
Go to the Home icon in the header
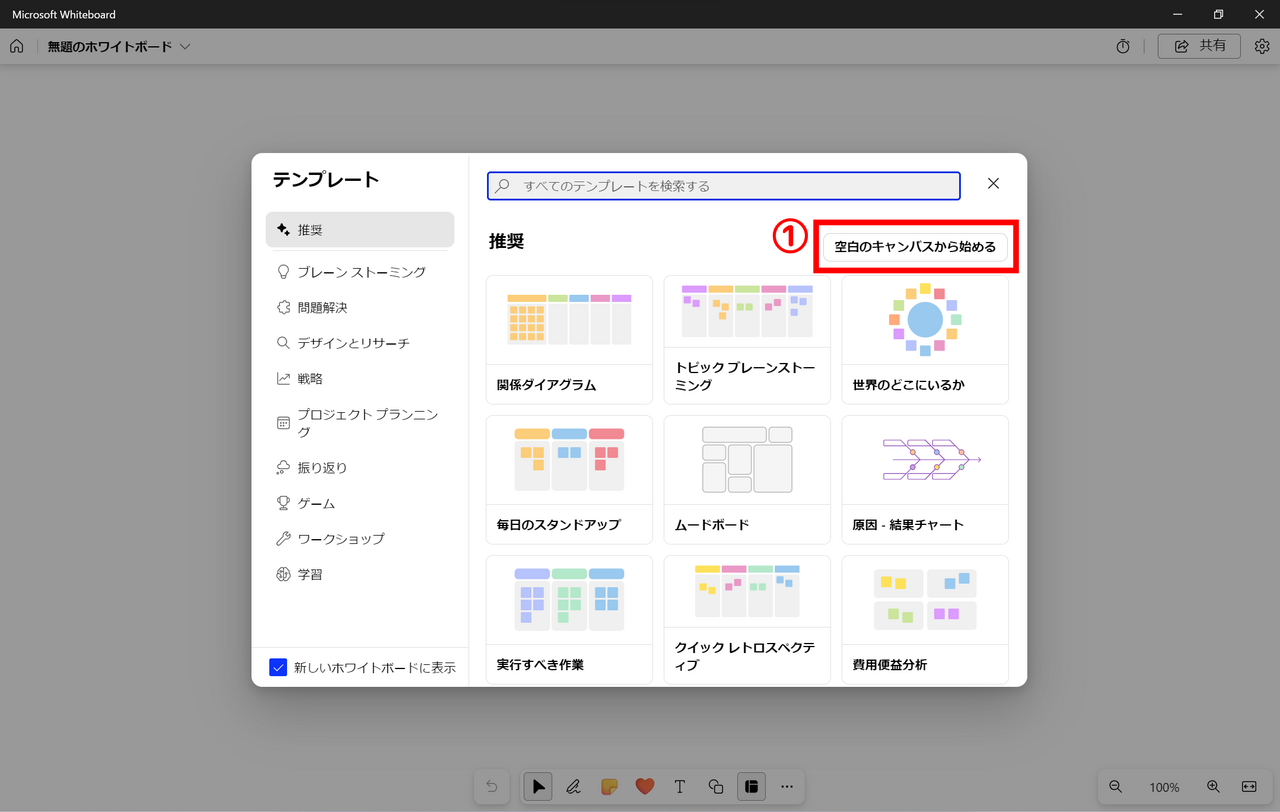point(16,47)
